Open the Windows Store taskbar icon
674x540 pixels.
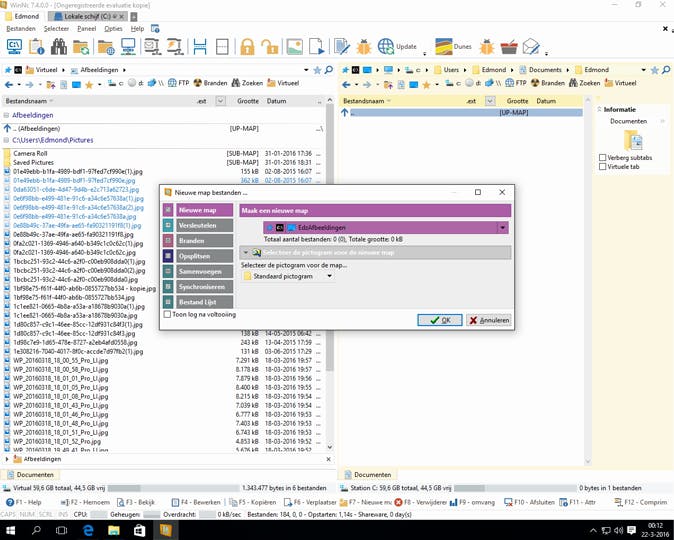pyautogui.click(x=139, y=530)
